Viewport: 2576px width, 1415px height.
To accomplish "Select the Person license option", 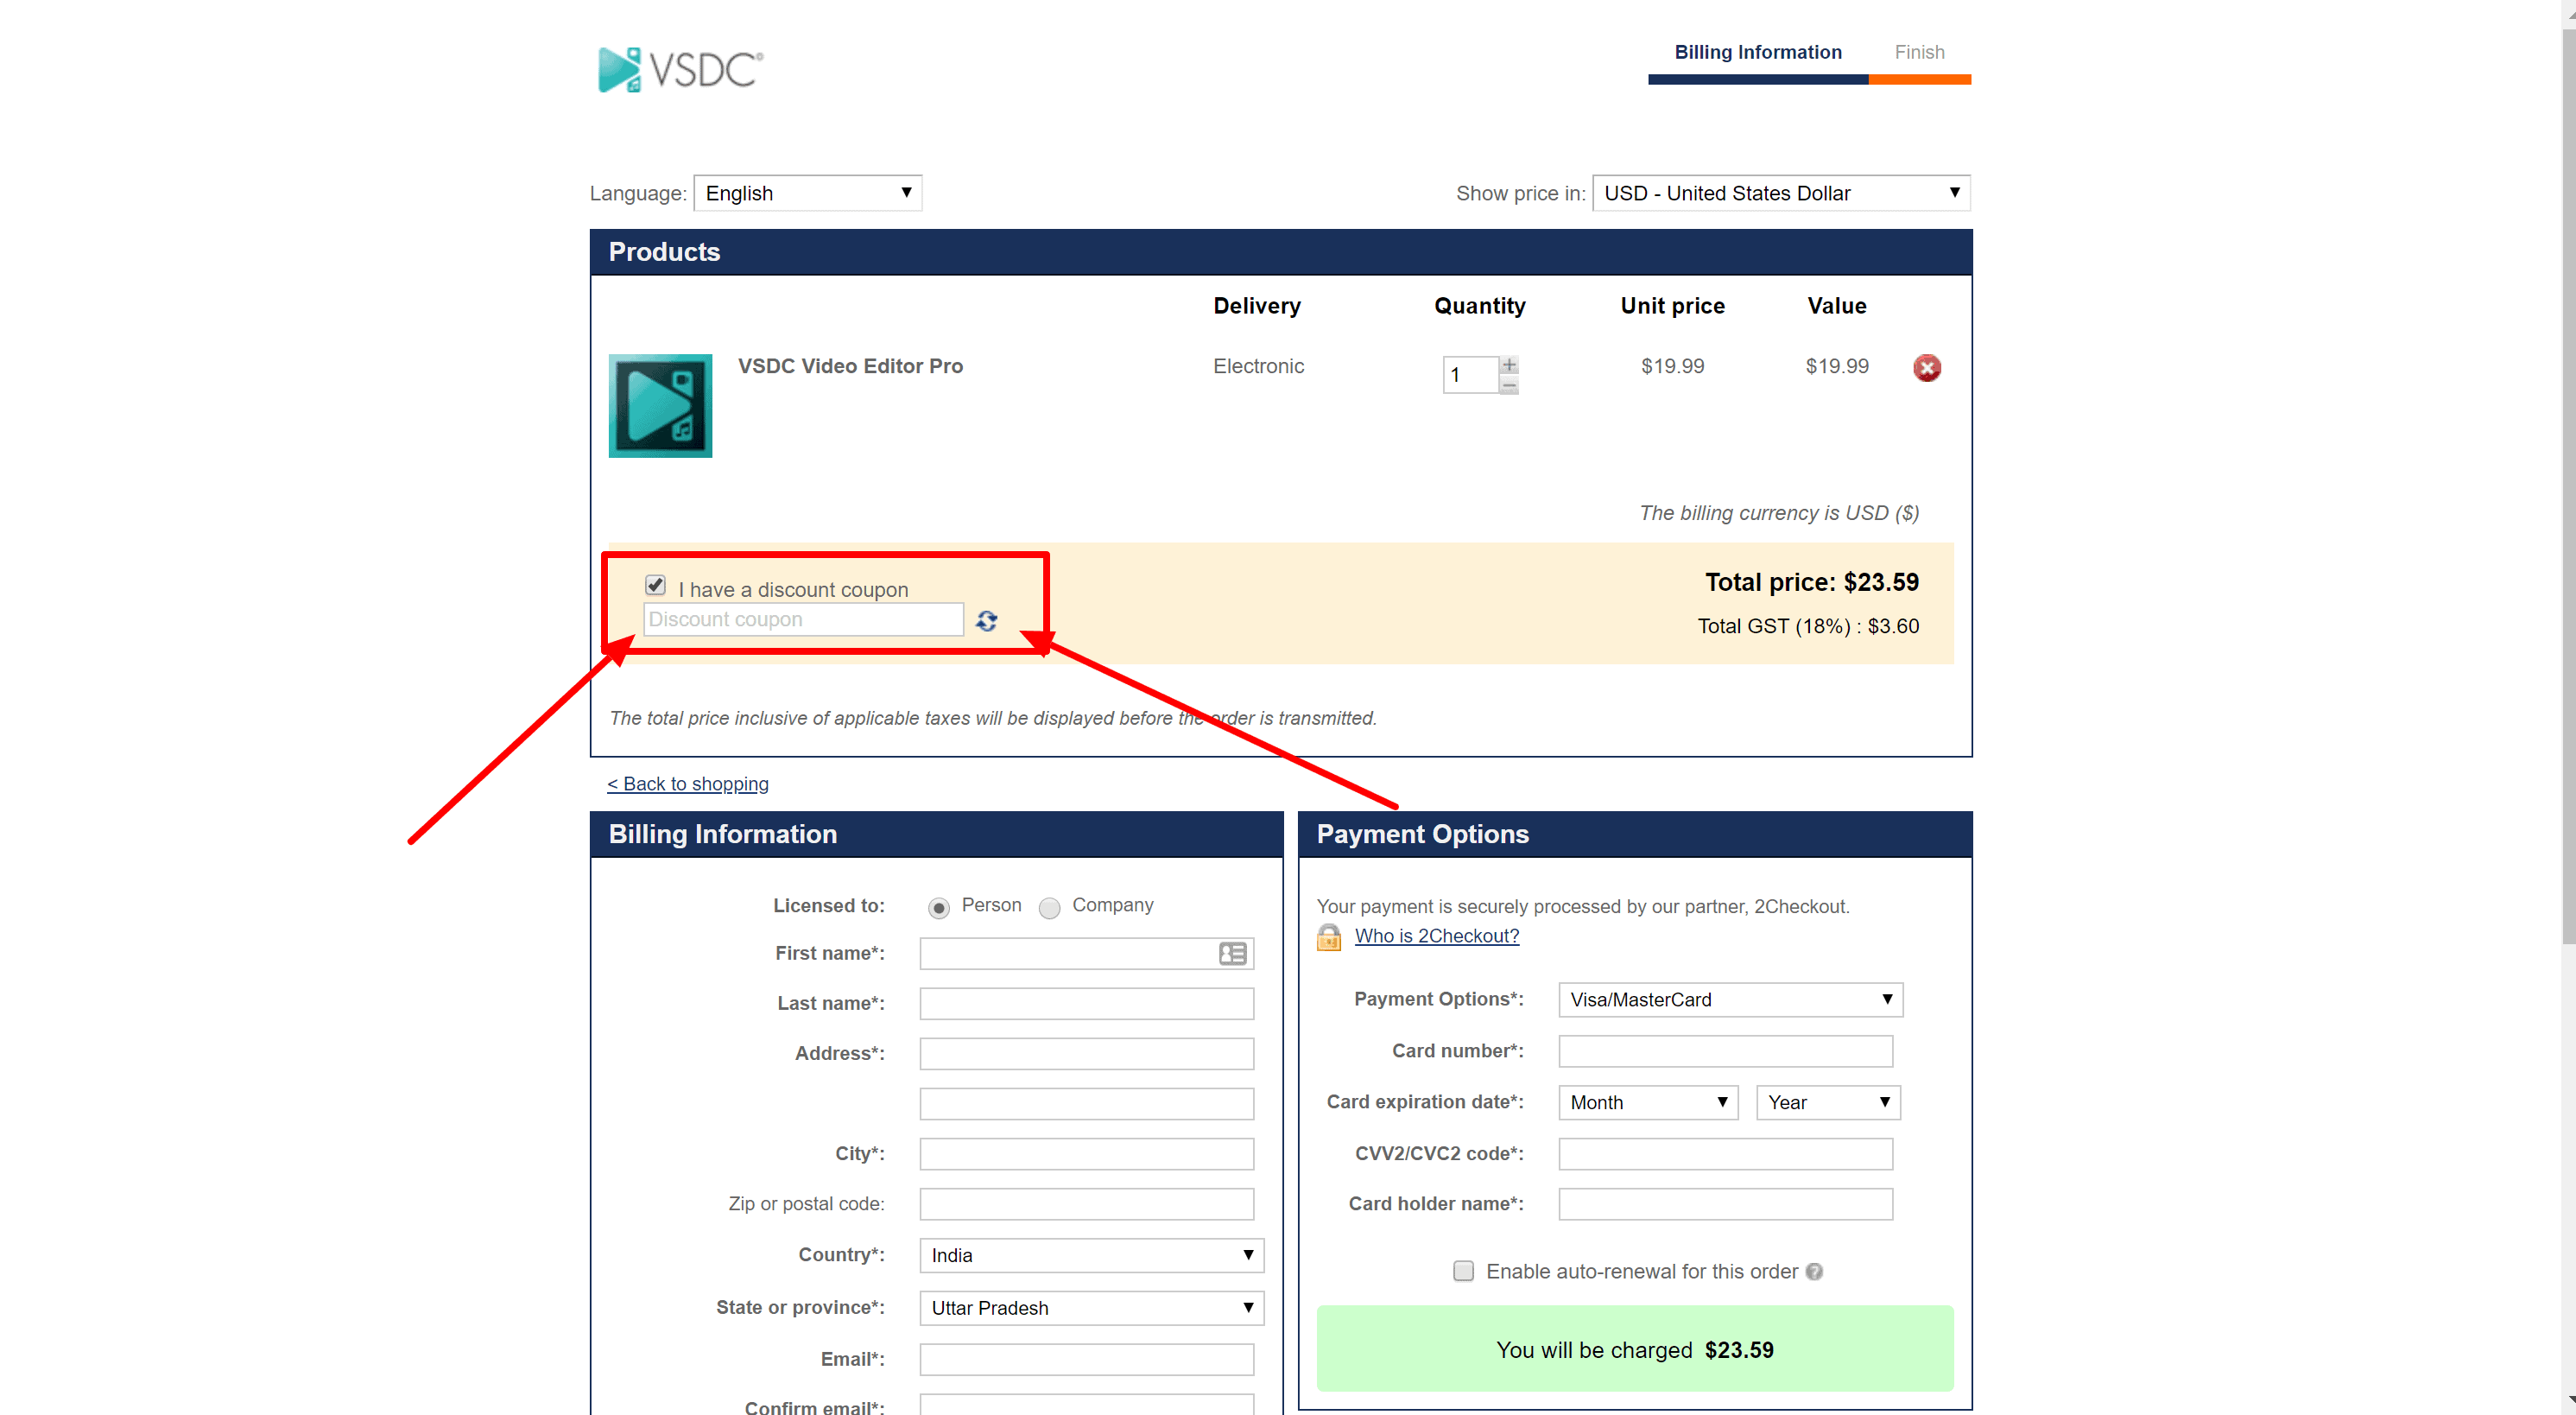I will tap(938, 908).
